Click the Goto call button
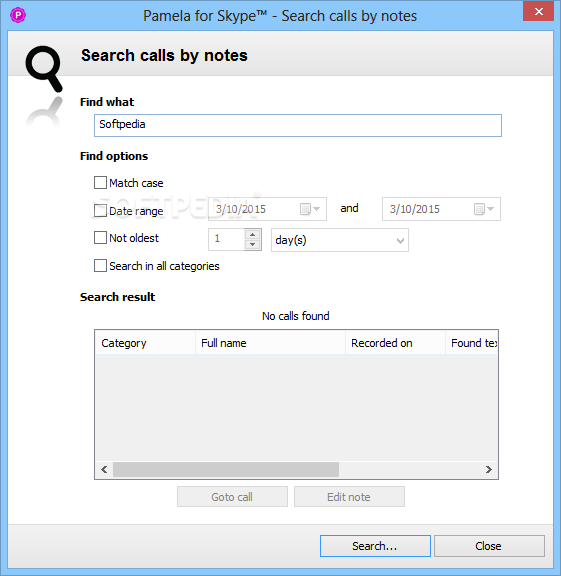This screenshot has height=576, width=561. 232,497
